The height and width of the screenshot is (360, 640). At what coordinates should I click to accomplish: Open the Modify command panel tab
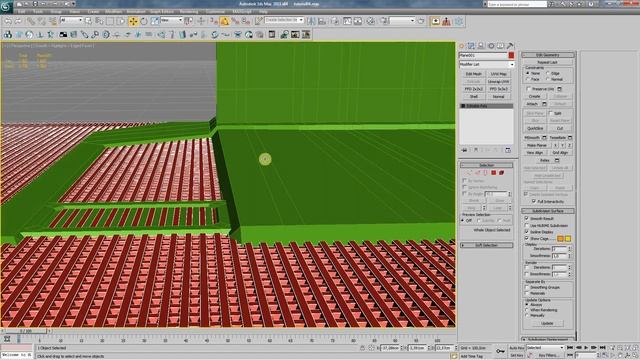click(x=471, y=46)
